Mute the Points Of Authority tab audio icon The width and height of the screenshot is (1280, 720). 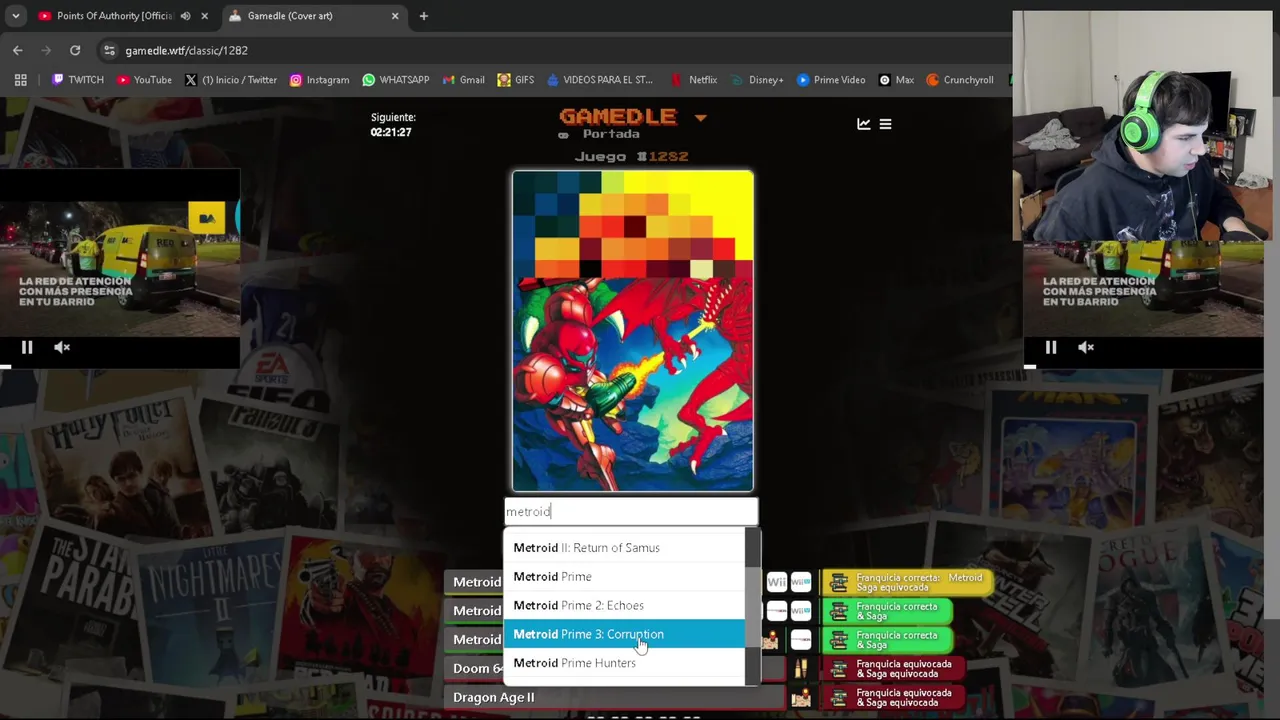click(x=185, y=16)
